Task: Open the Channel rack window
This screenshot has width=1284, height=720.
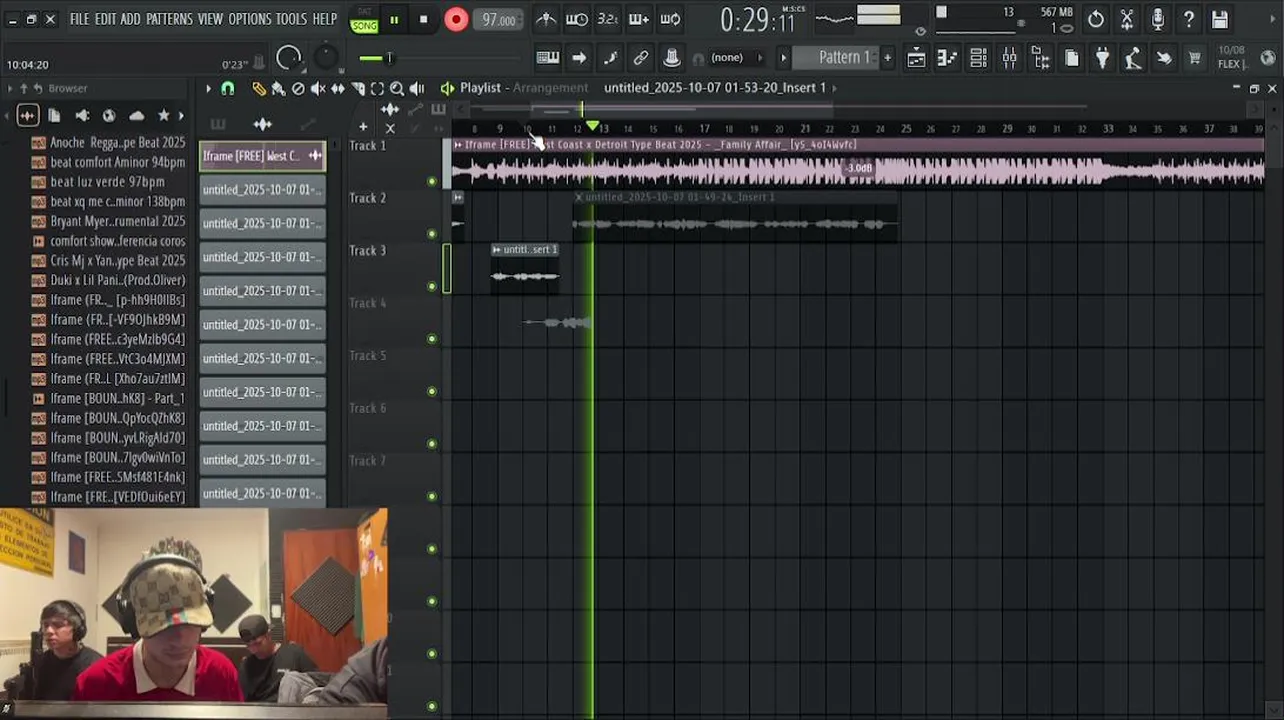Action: (x=978, y=58)
